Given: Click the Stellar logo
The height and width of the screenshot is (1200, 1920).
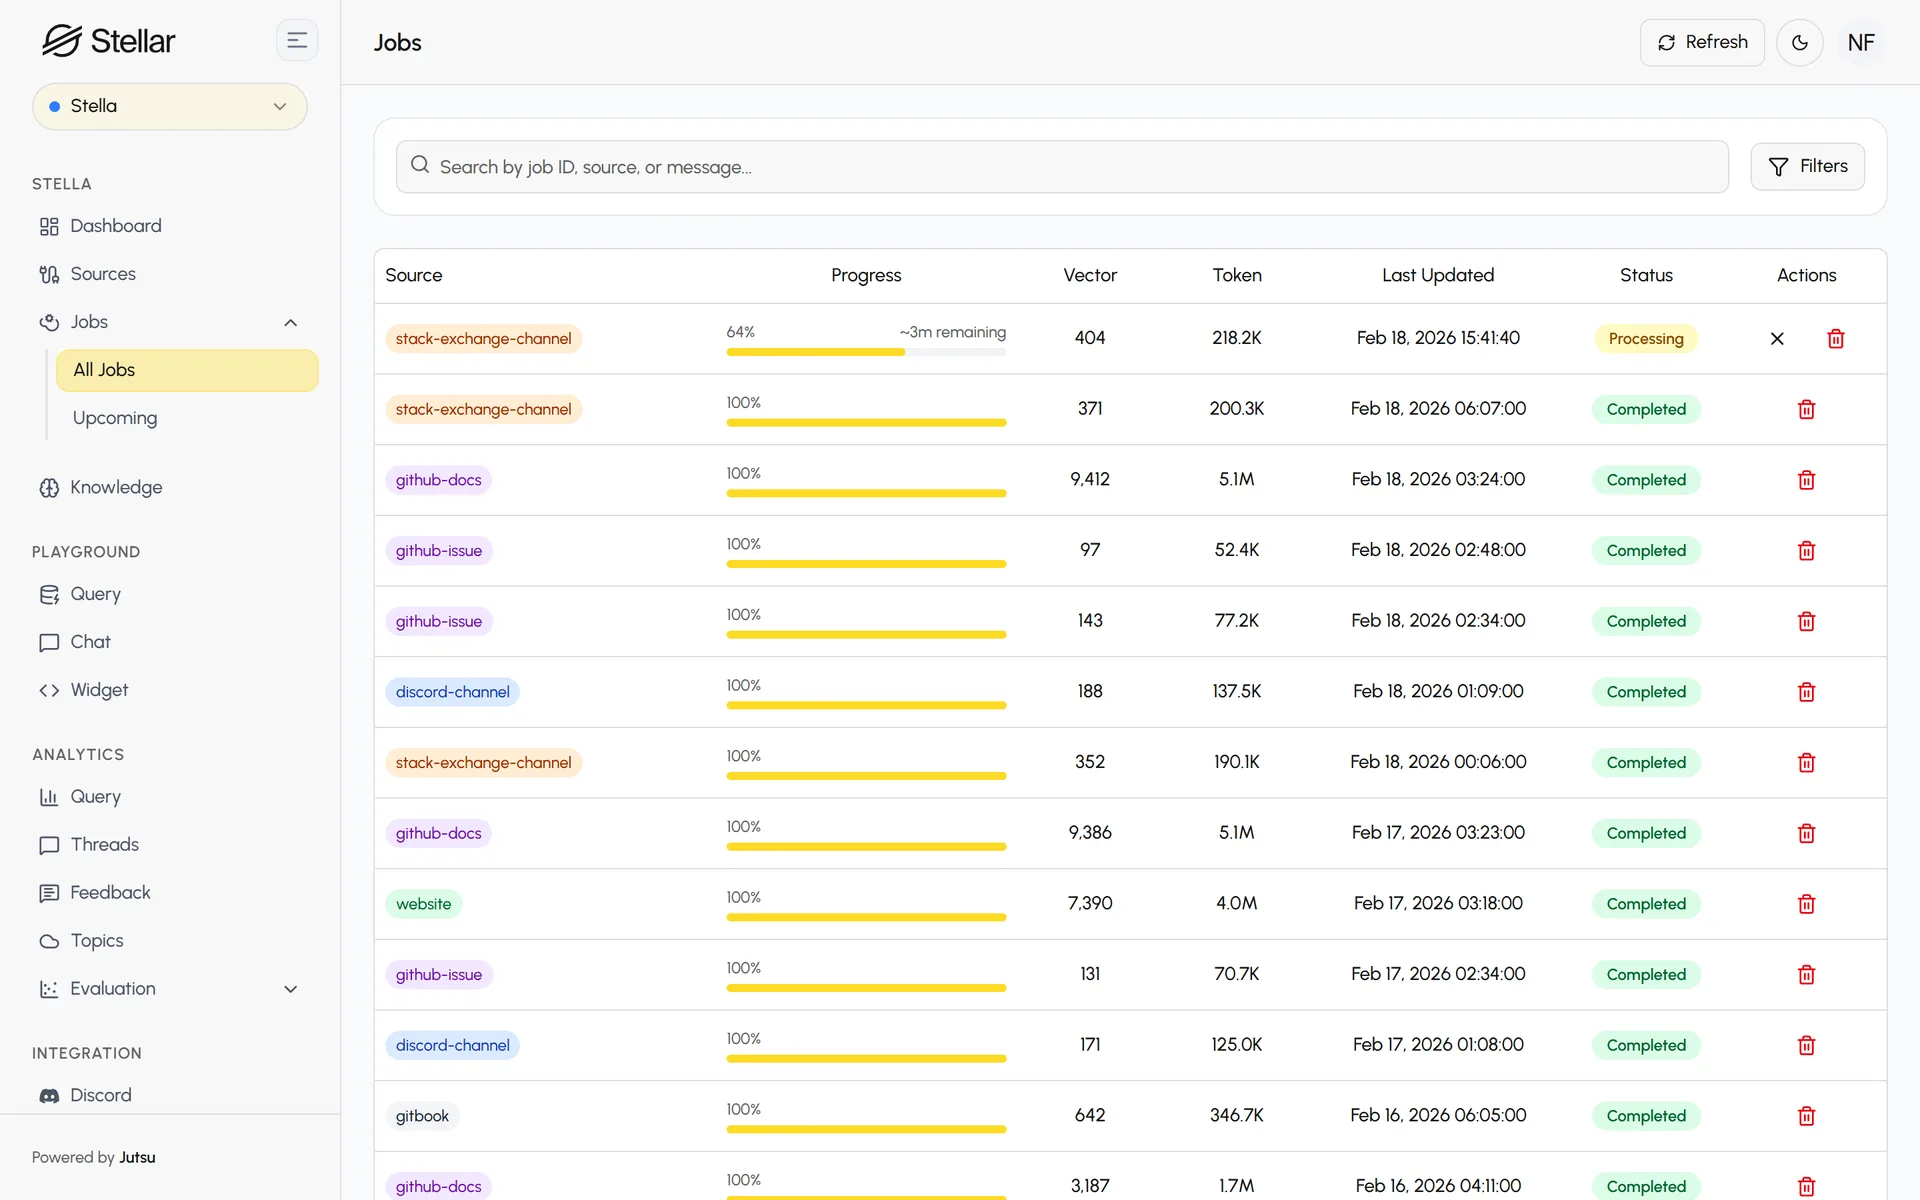Looking at the screenshot, I should [x=108, y=41].
